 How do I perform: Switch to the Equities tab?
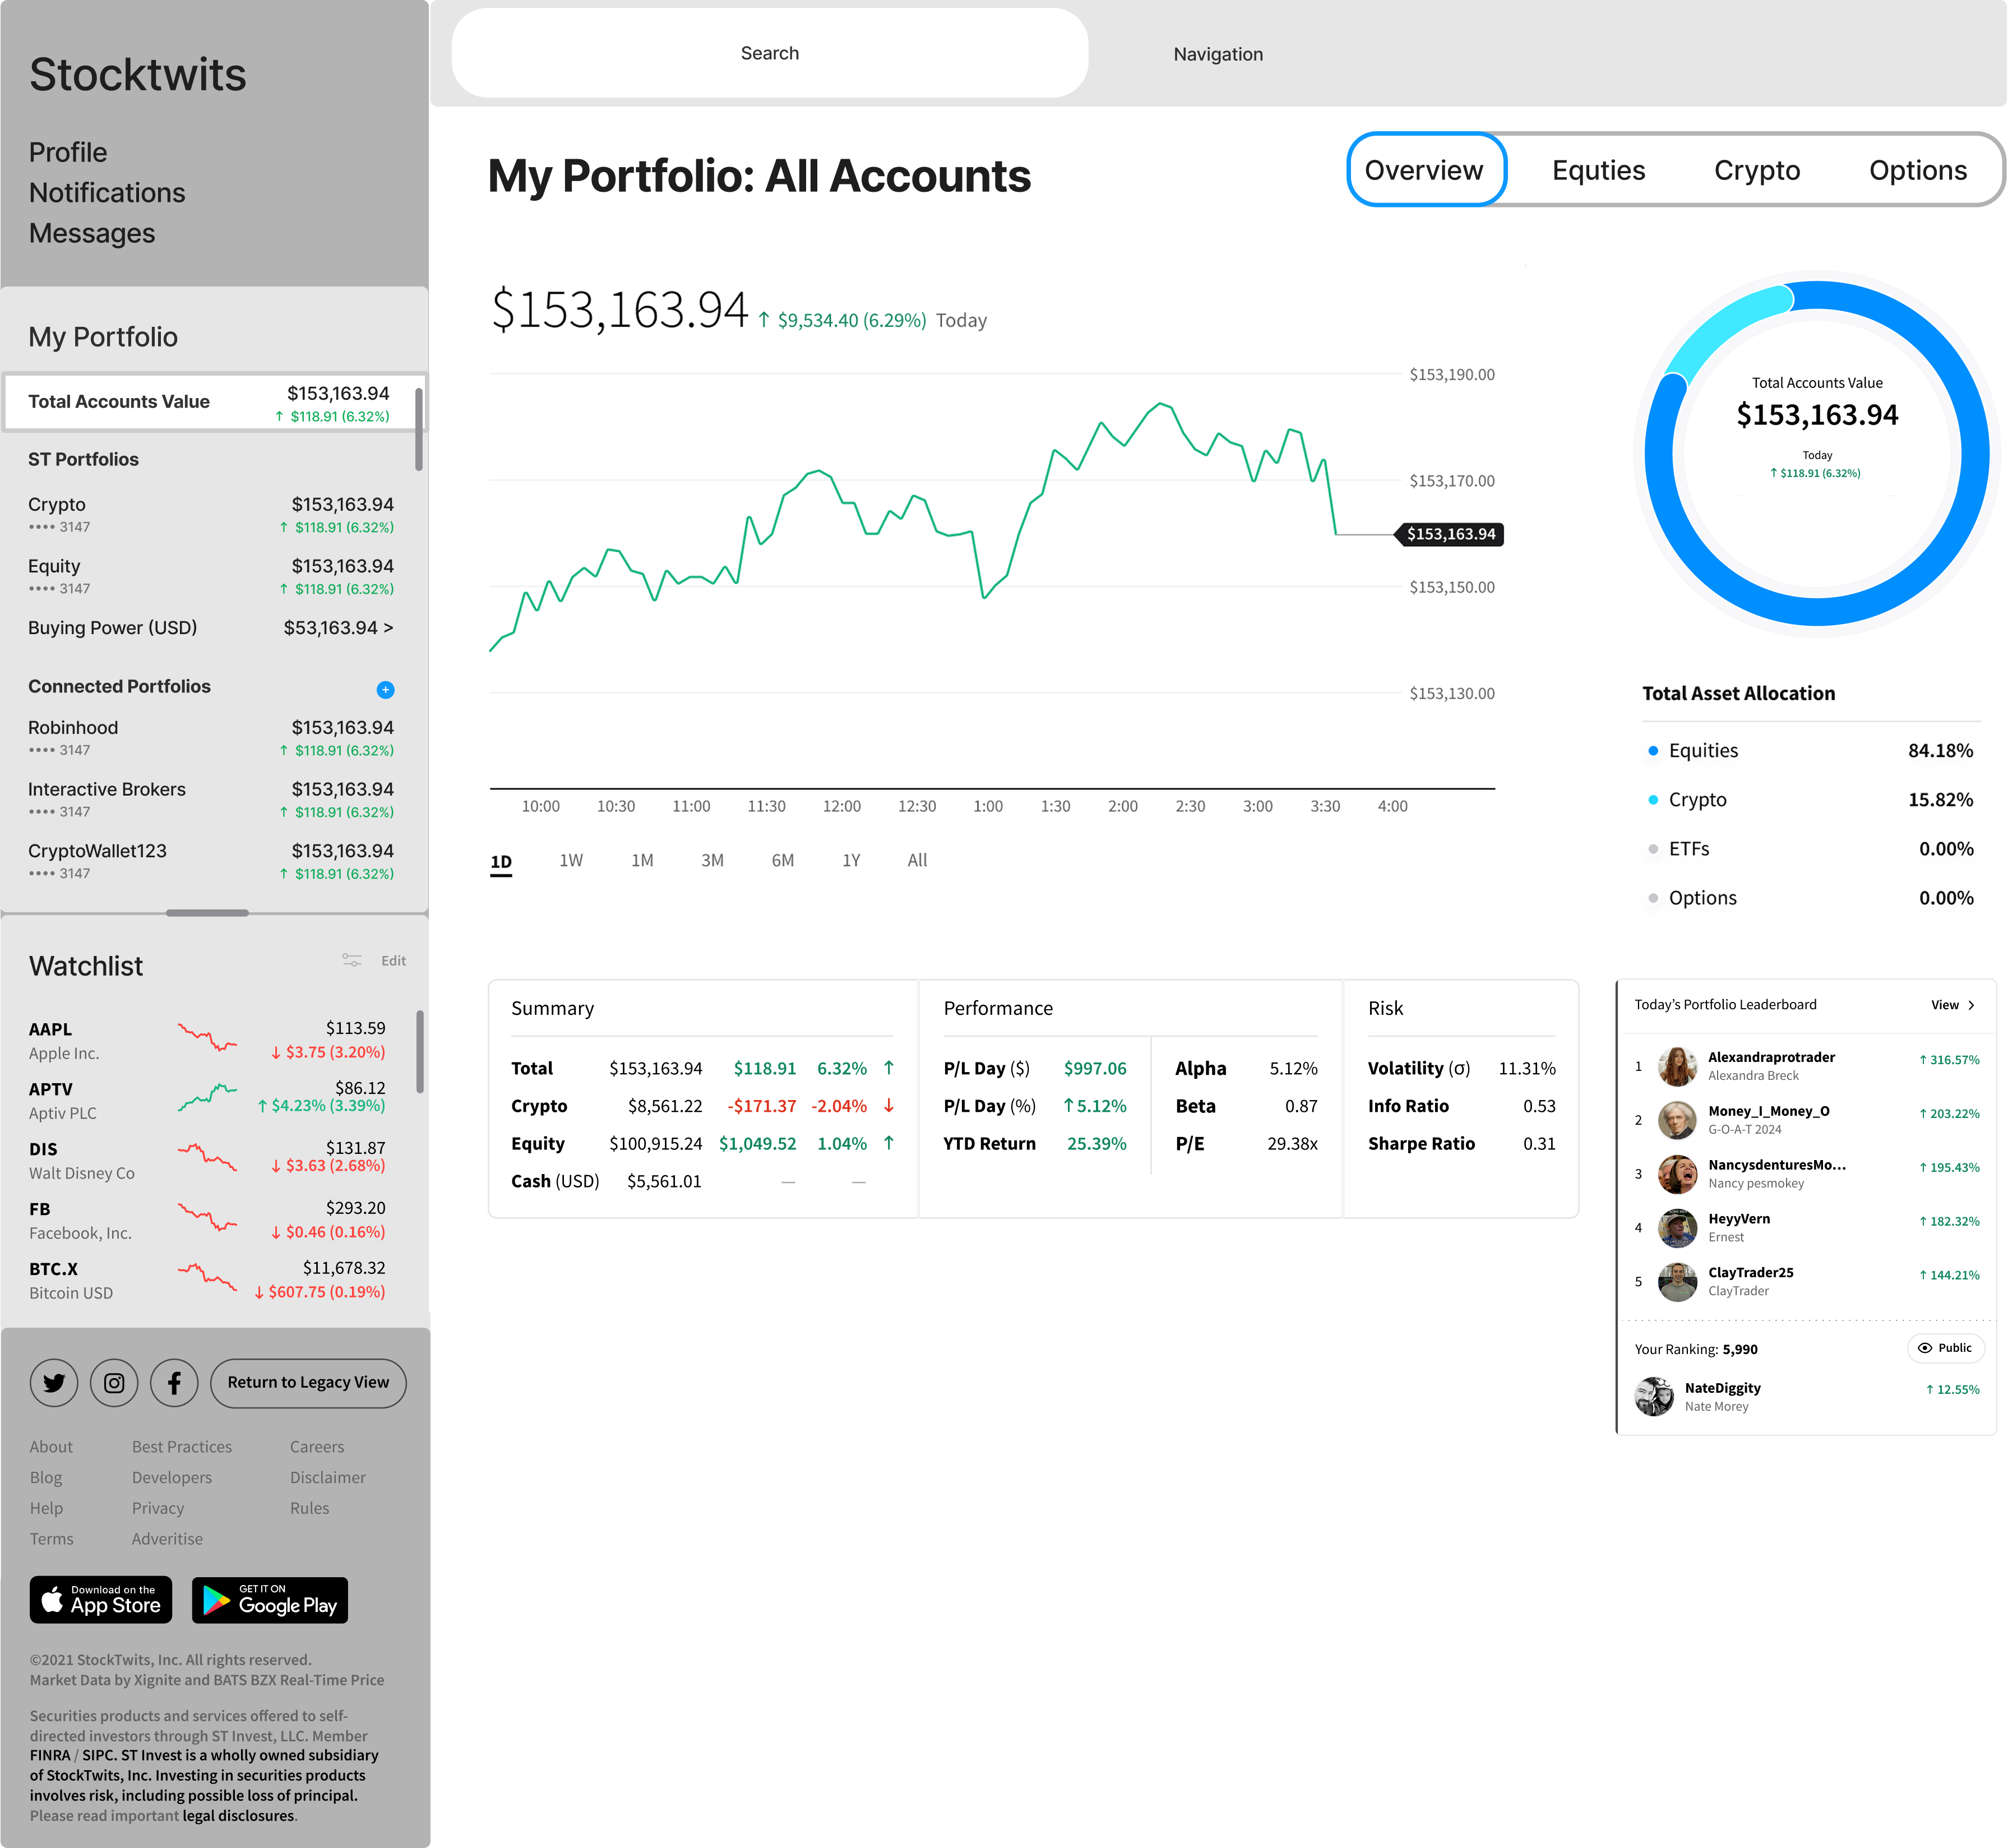tap(1598, 170)
